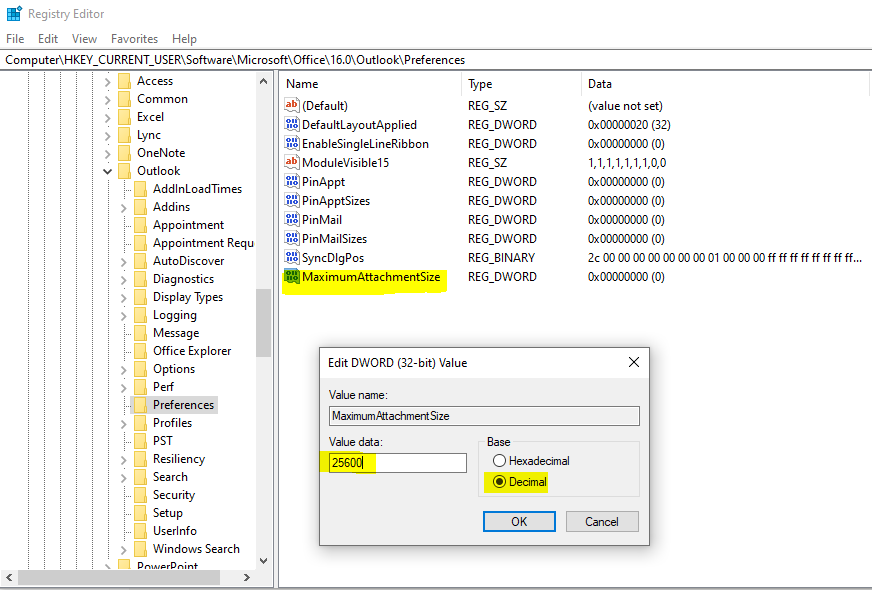Screen dimensions: 872x590
Task: Click the Value data input field
Action: click(x=397, y=463)
